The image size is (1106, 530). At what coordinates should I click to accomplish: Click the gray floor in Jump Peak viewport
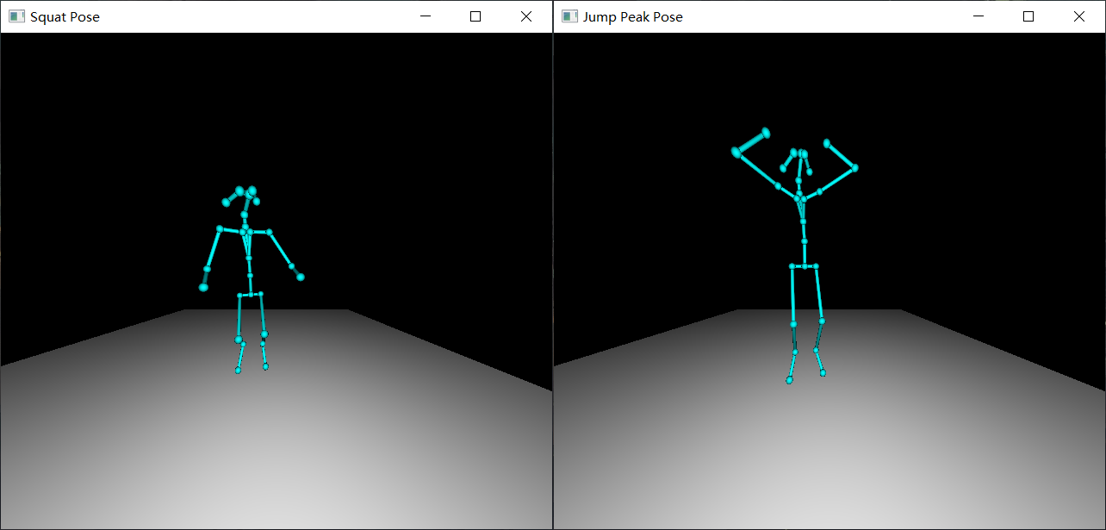tap(830, 450)
